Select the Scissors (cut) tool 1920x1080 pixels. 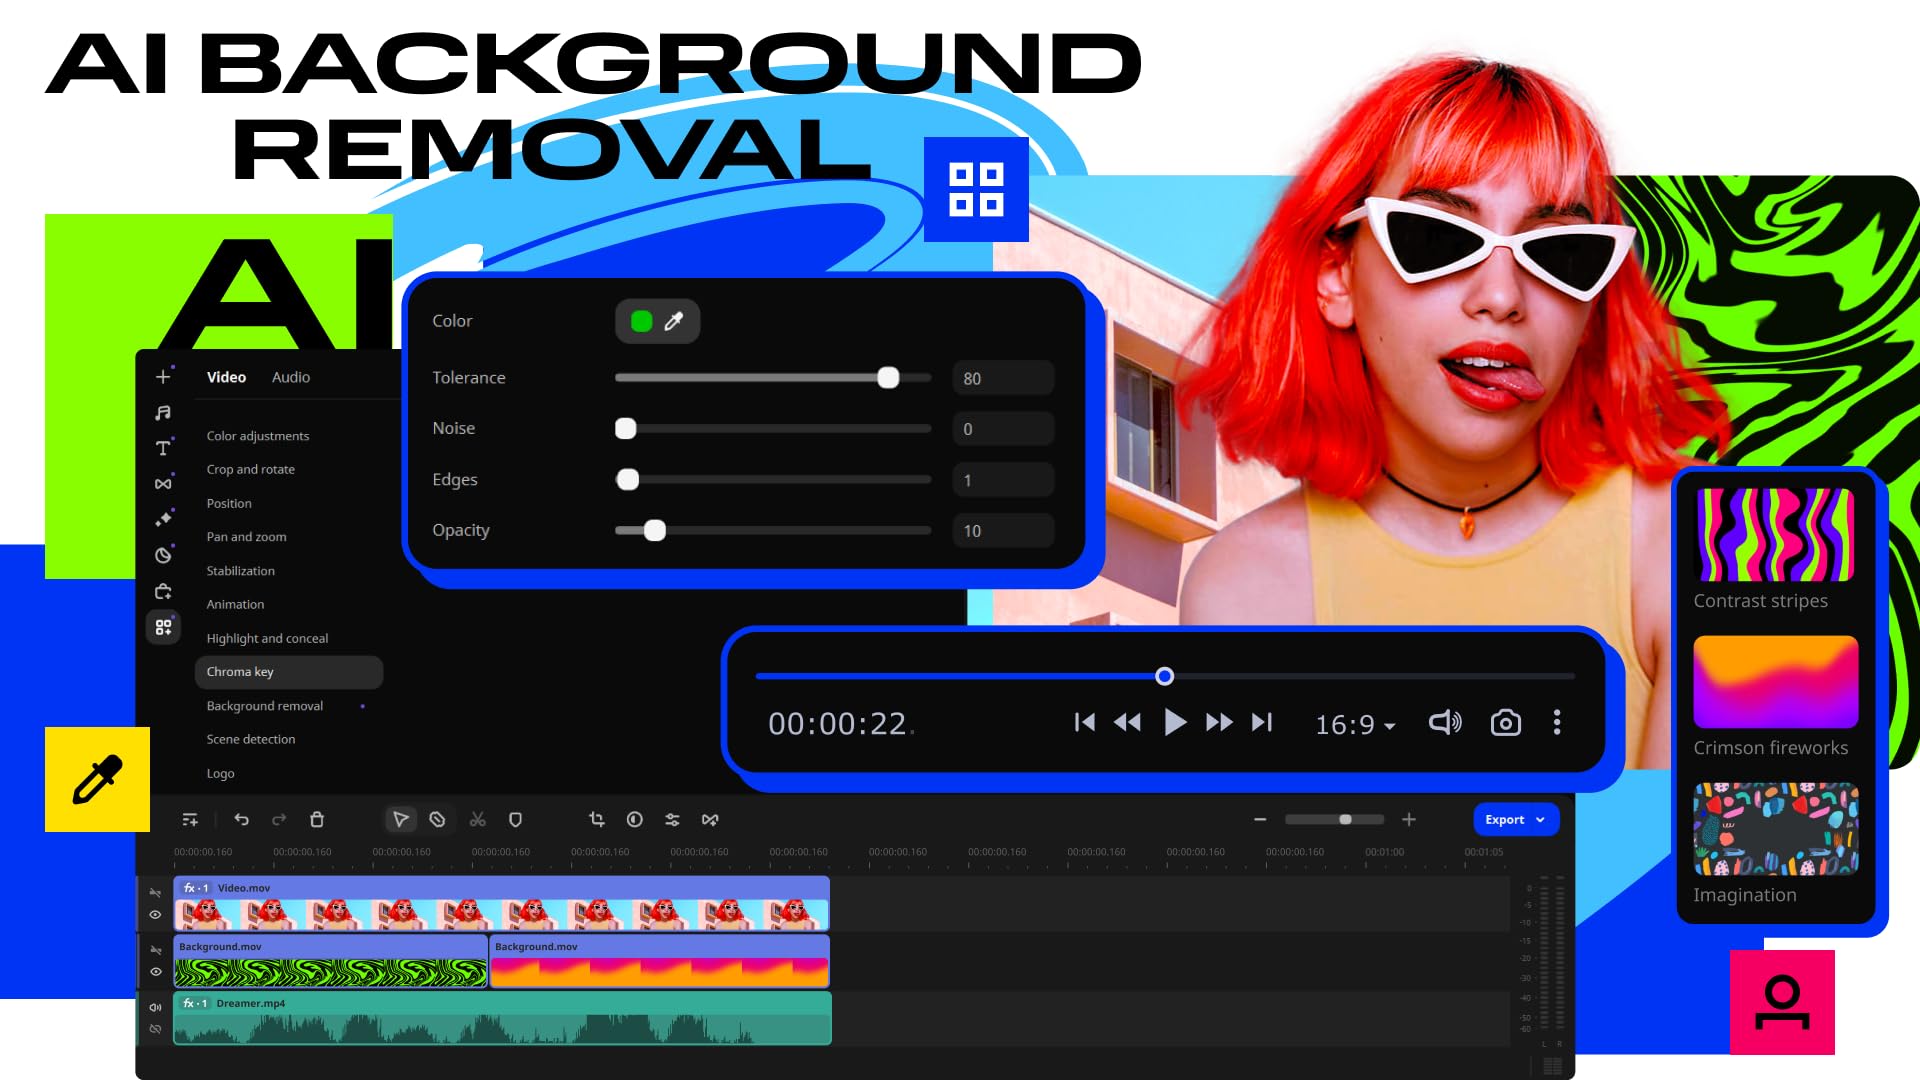[x=477, y=819]
